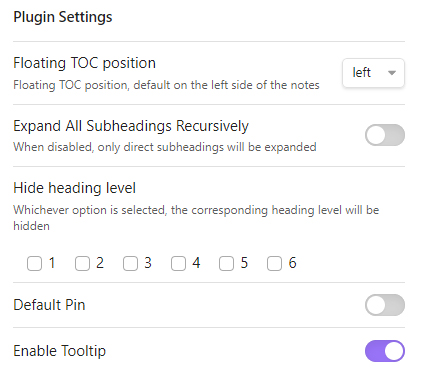Click the Plugin Settings heading

point(63,17)
